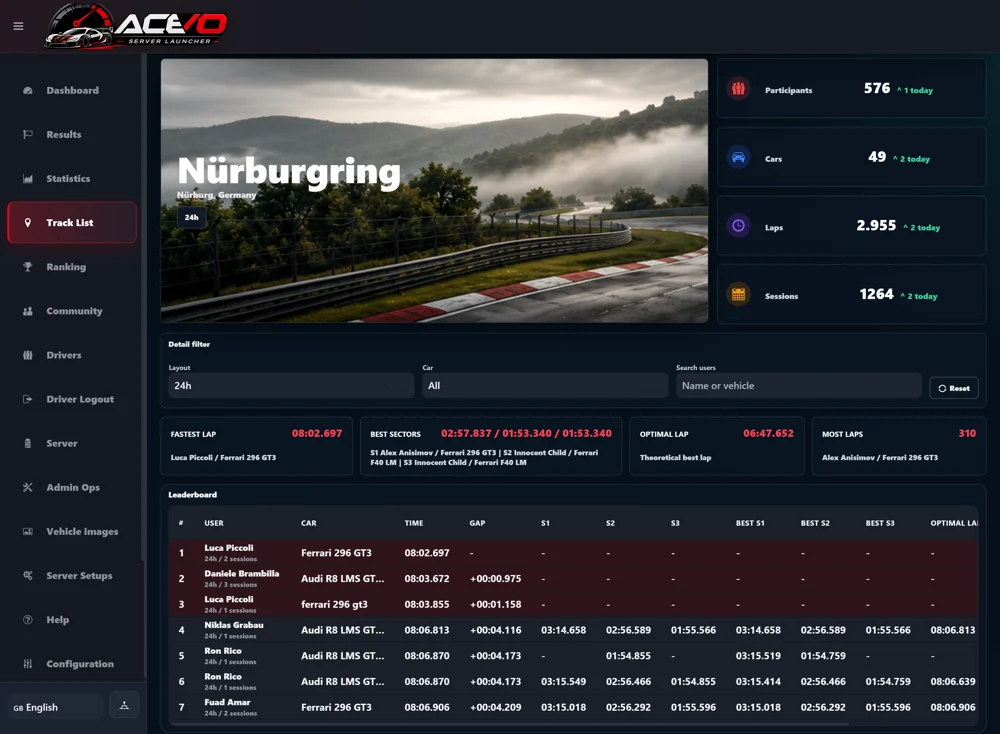1000x734 pixels.
Task: Click the Most Laps value 310
Action: tap(967, 434)
